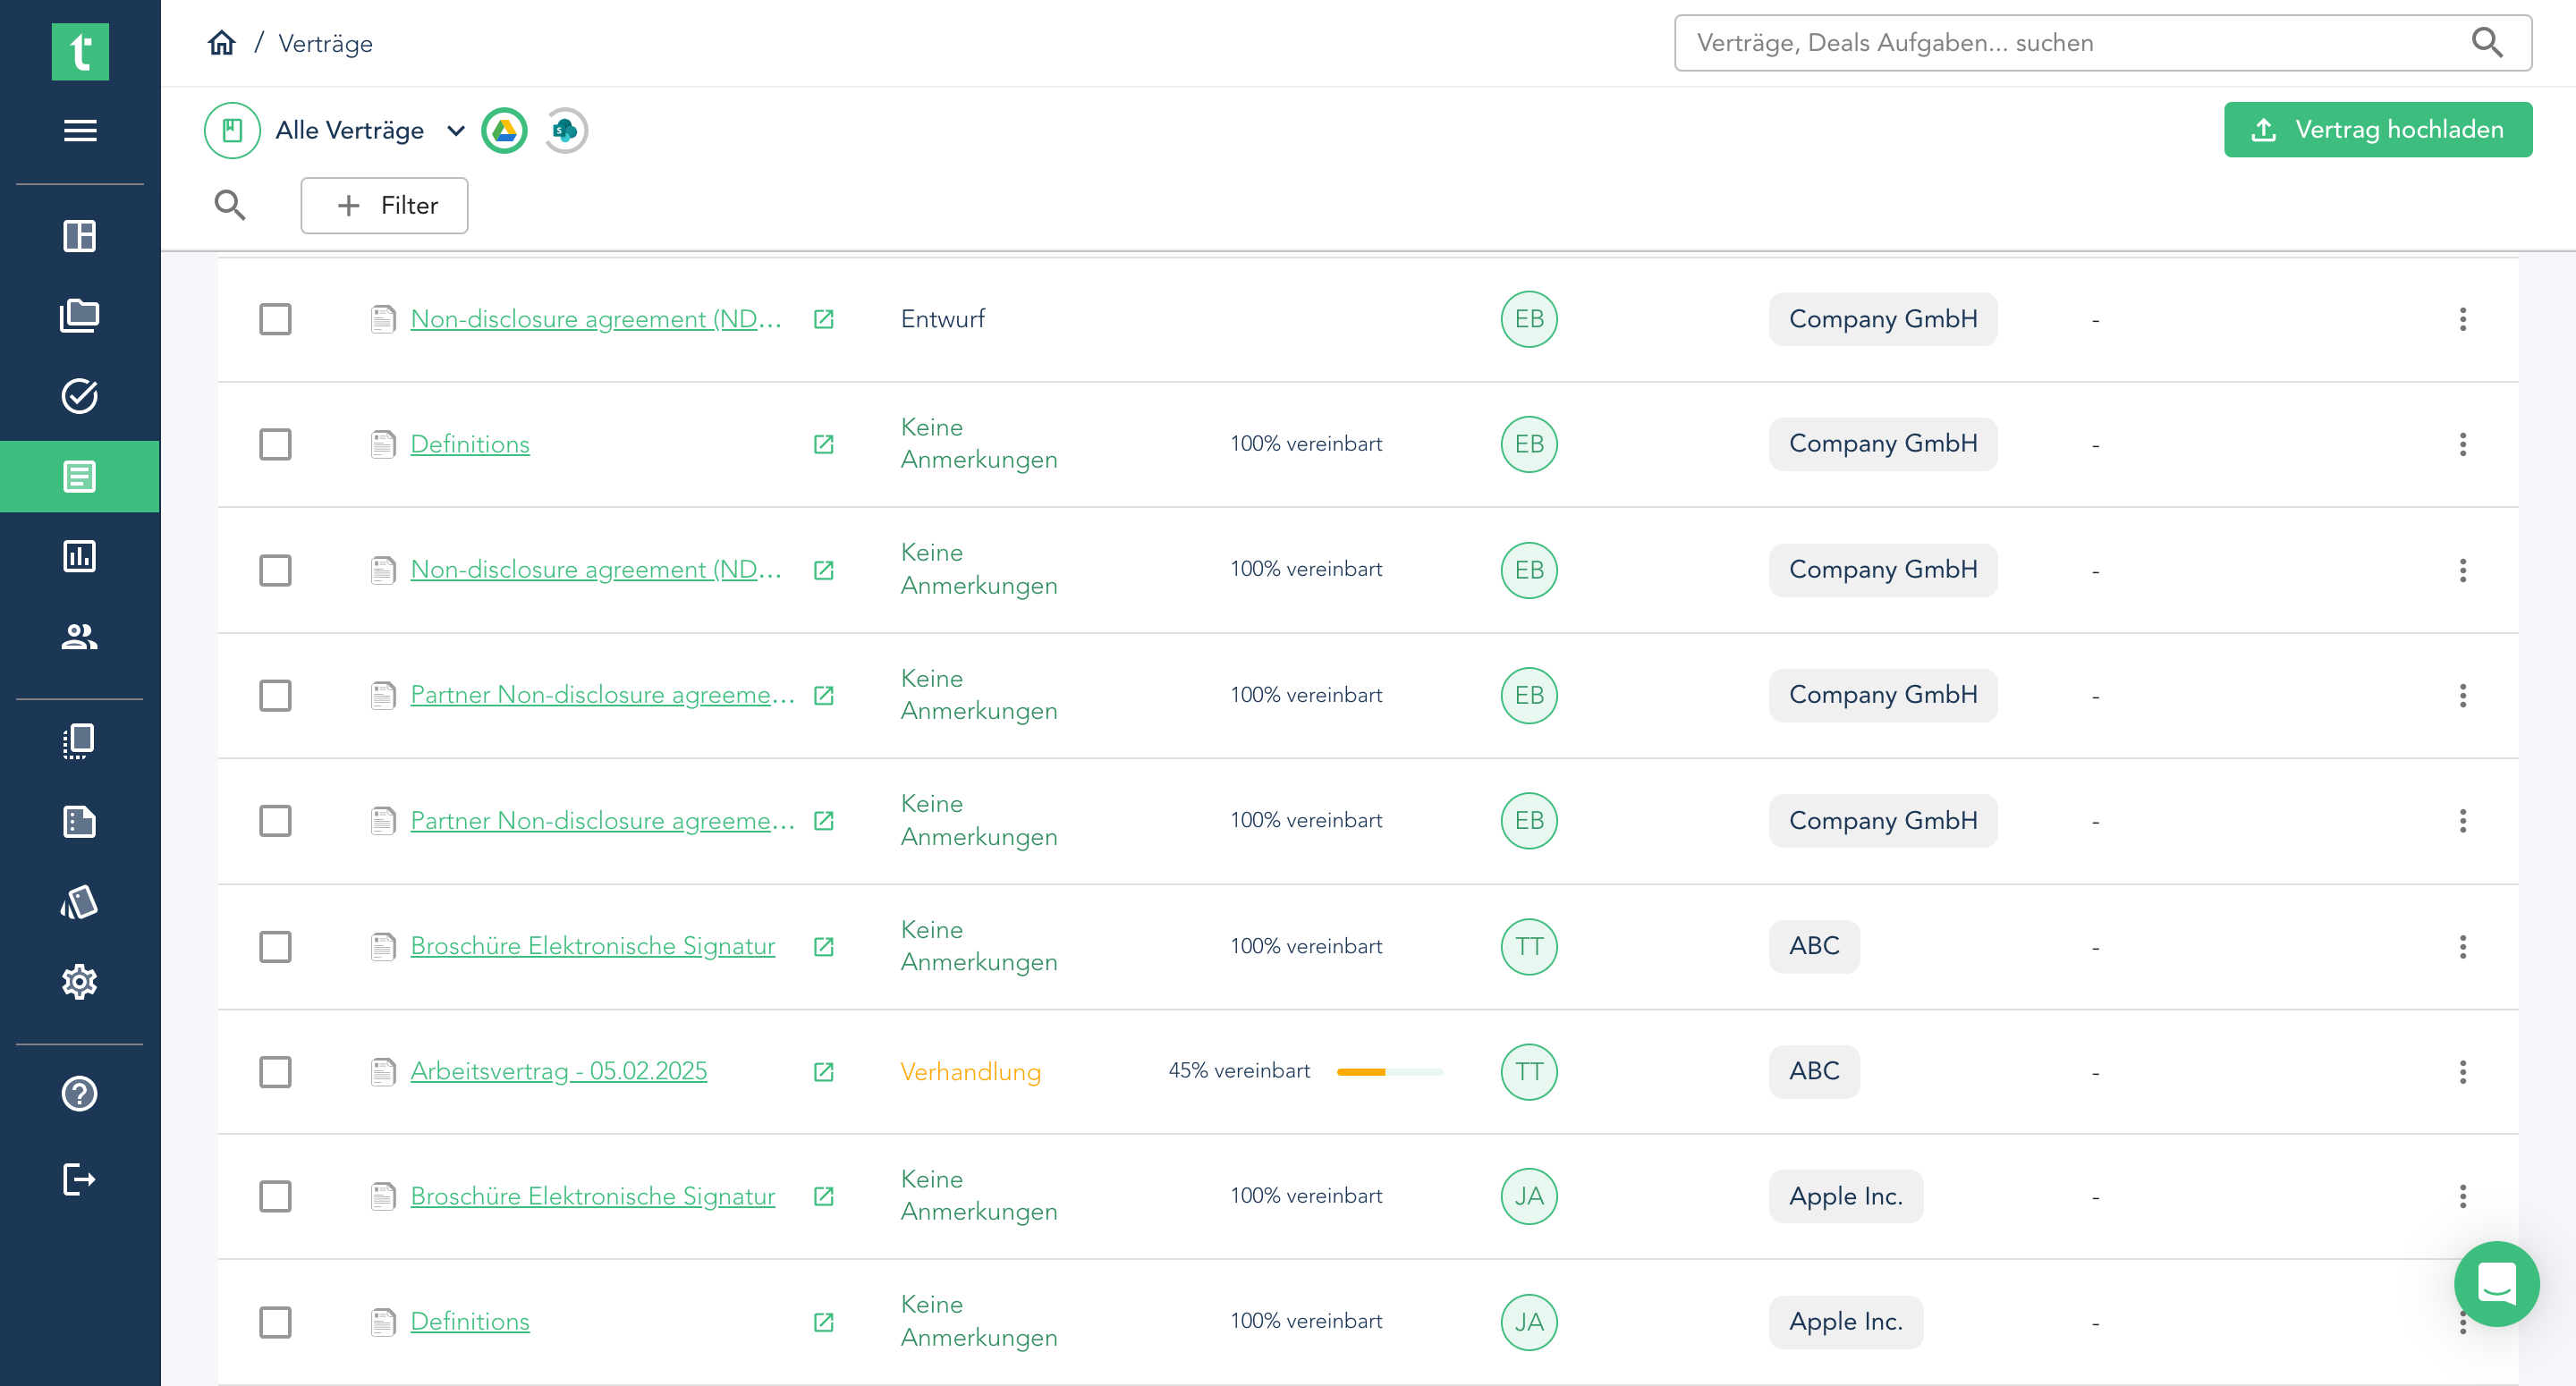Check the box for first Definitions row
The image size is (2576, 1386).
[275, 444]
